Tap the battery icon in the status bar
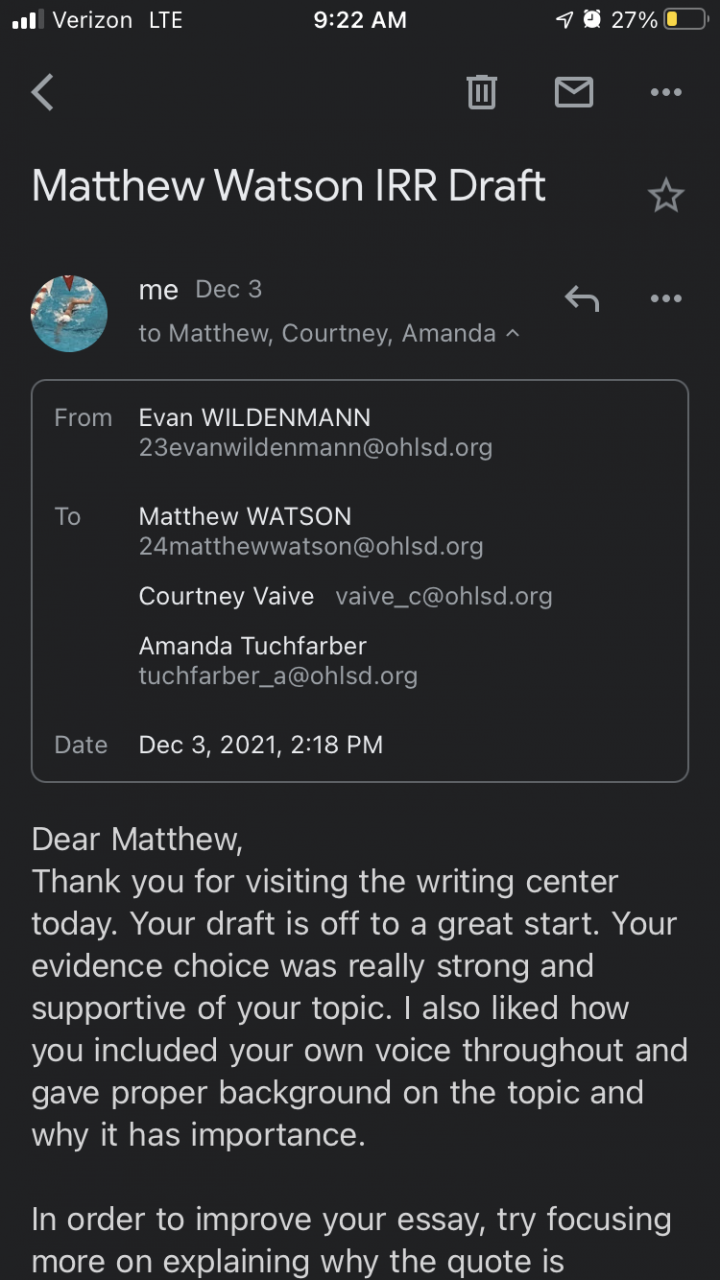Image resolution: width=720 pixels, height=1280 pixels. 686,20
